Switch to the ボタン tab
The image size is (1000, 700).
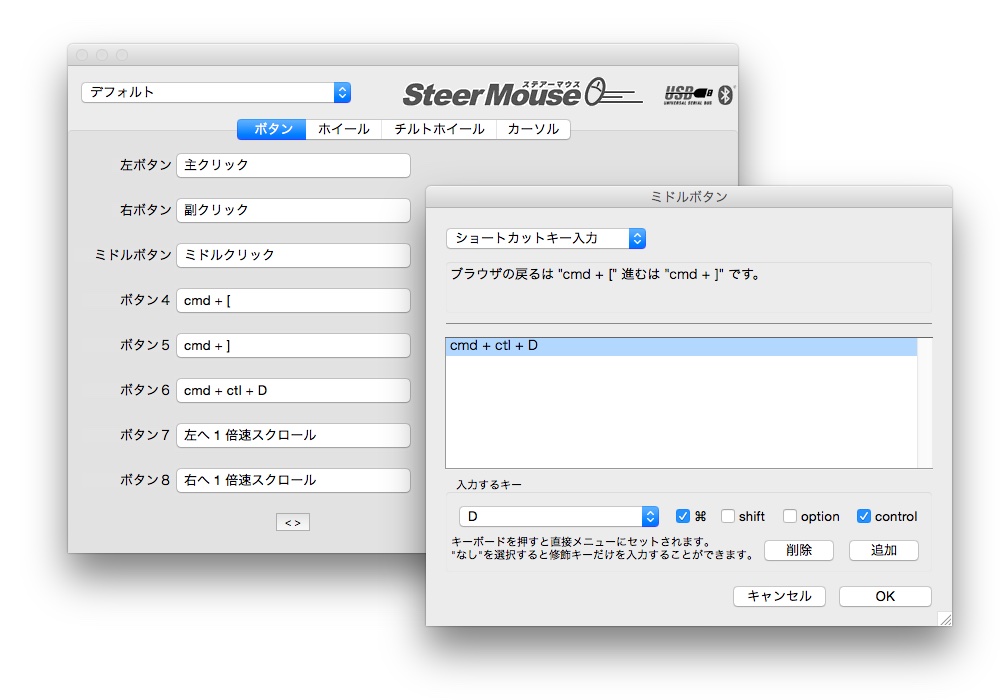(272, 129)
